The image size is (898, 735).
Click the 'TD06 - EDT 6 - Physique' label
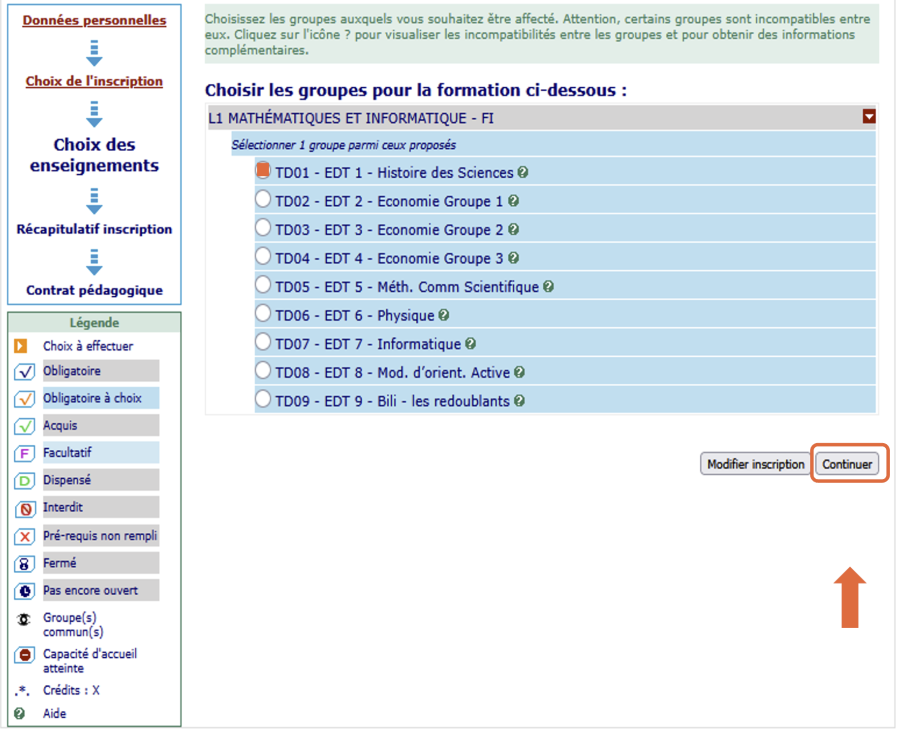[355, 316]
